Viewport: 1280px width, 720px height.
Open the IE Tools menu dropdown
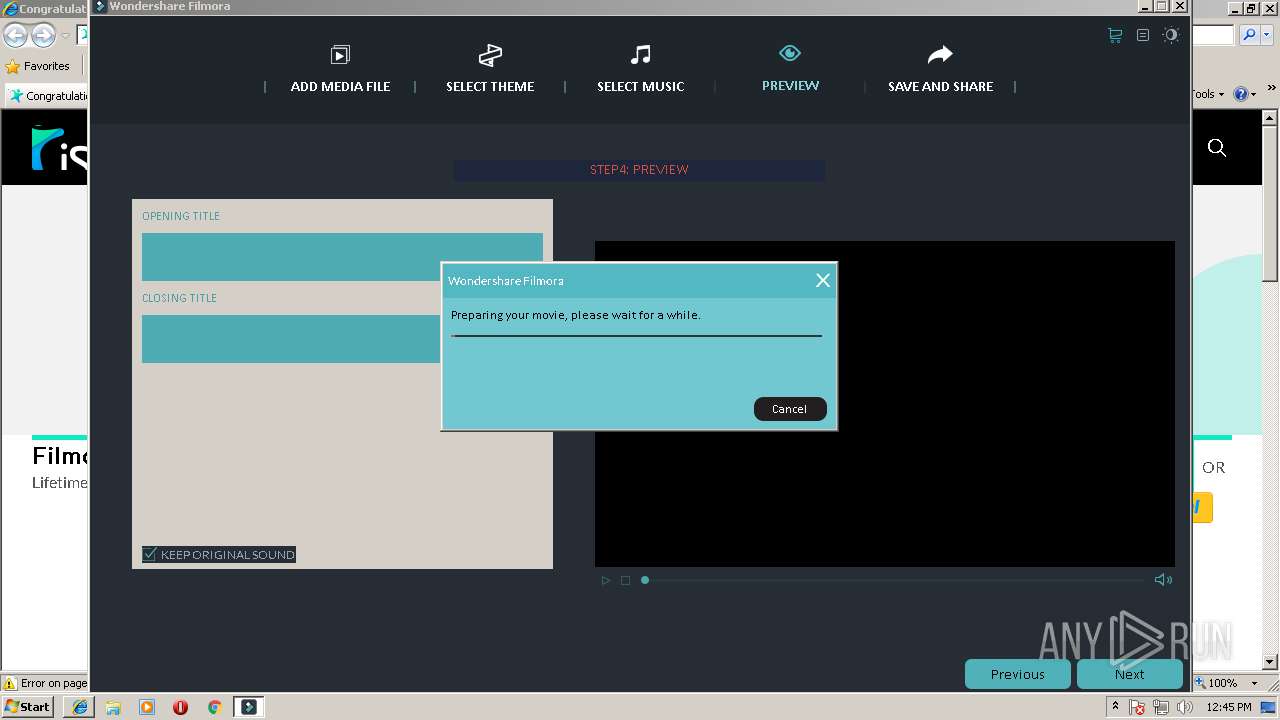1208,94
